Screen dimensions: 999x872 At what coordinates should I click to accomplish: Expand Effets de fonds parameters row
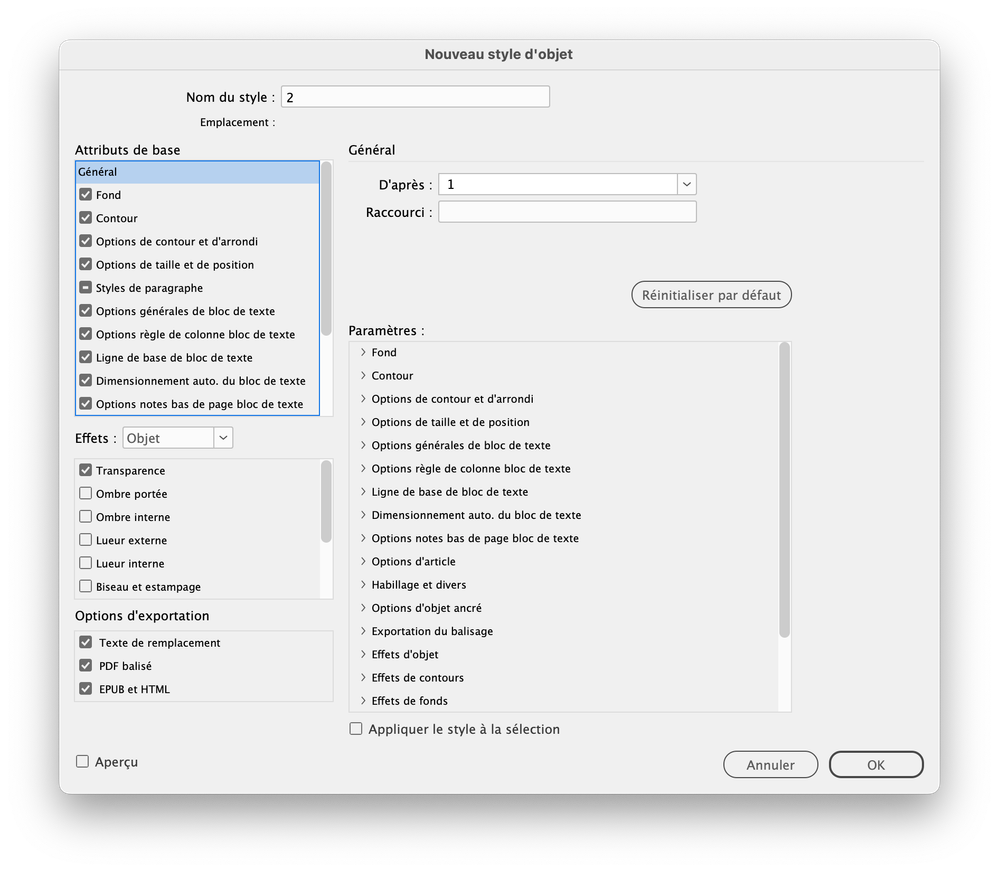[363, 701]
